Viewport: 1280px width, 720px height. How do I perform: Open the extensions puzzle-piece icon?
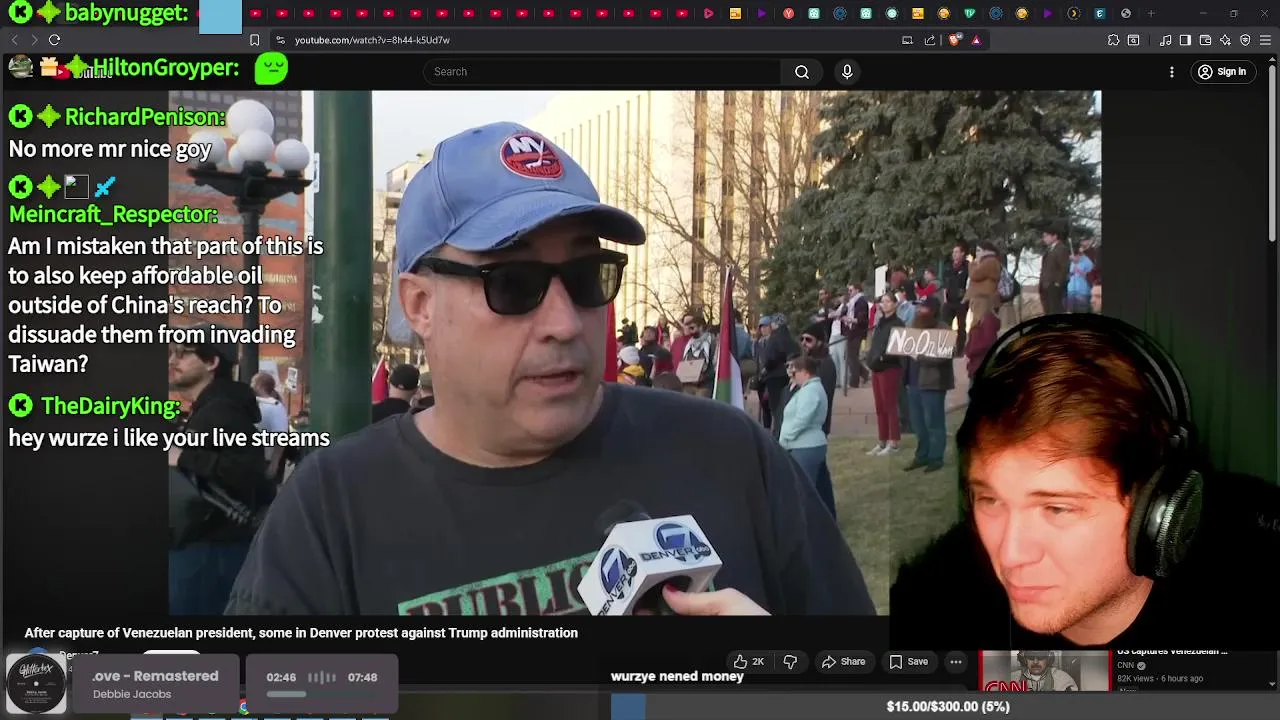[x=1113, y=40]
